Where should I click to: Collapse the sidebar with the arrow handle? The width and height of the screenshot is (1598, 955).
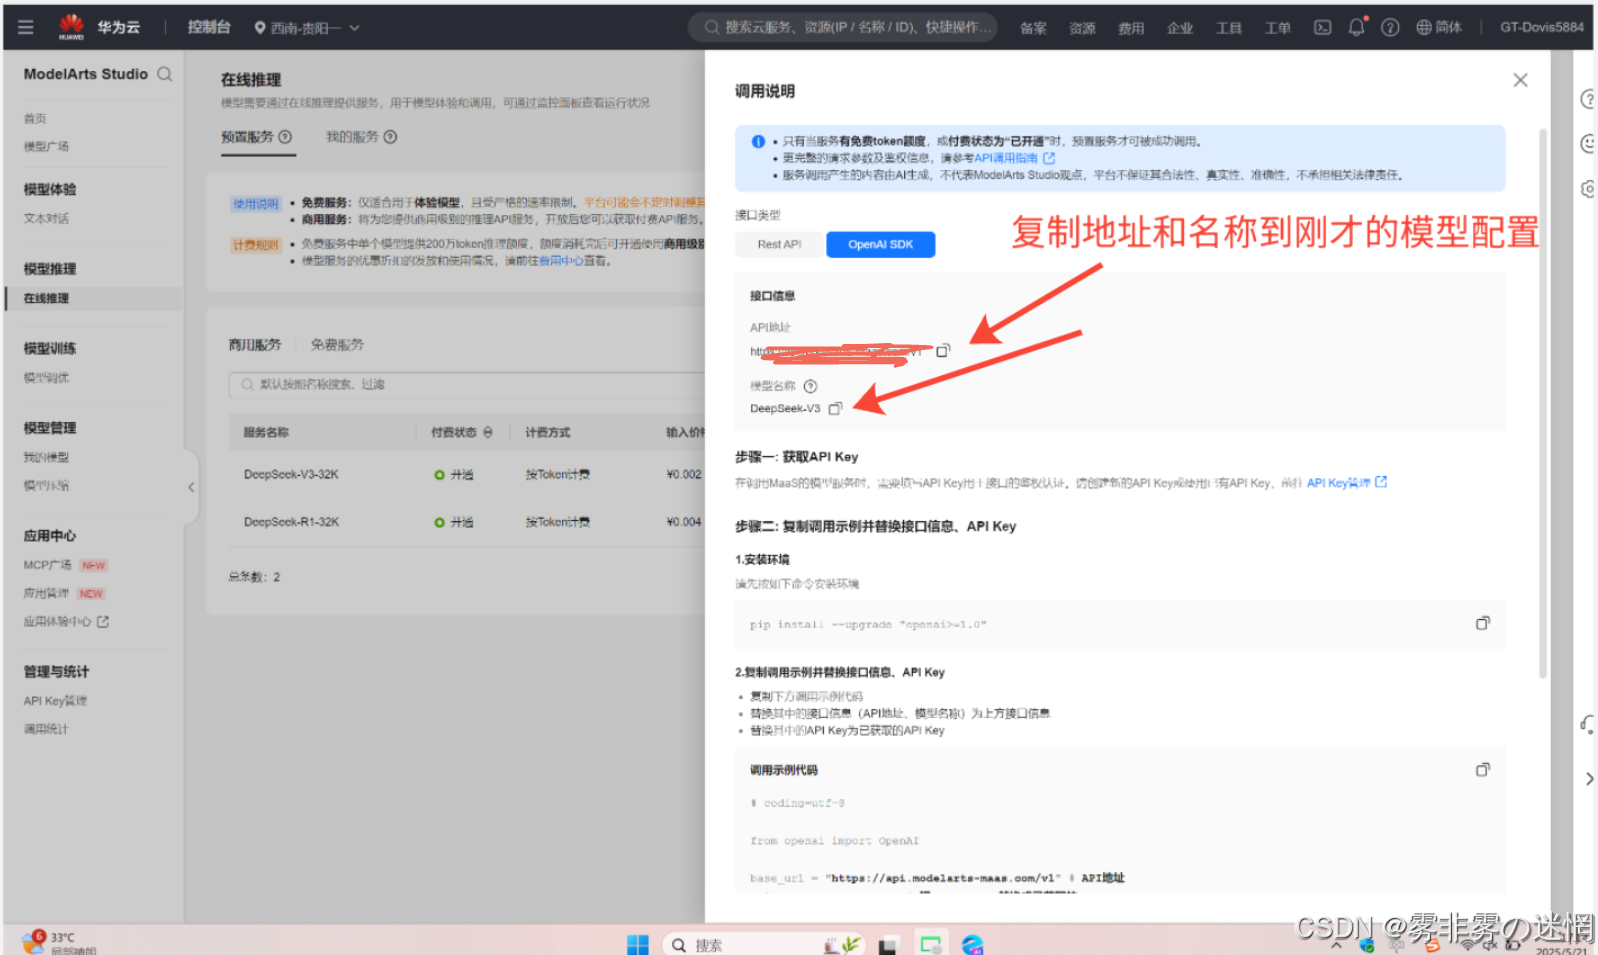click(191, 487)
